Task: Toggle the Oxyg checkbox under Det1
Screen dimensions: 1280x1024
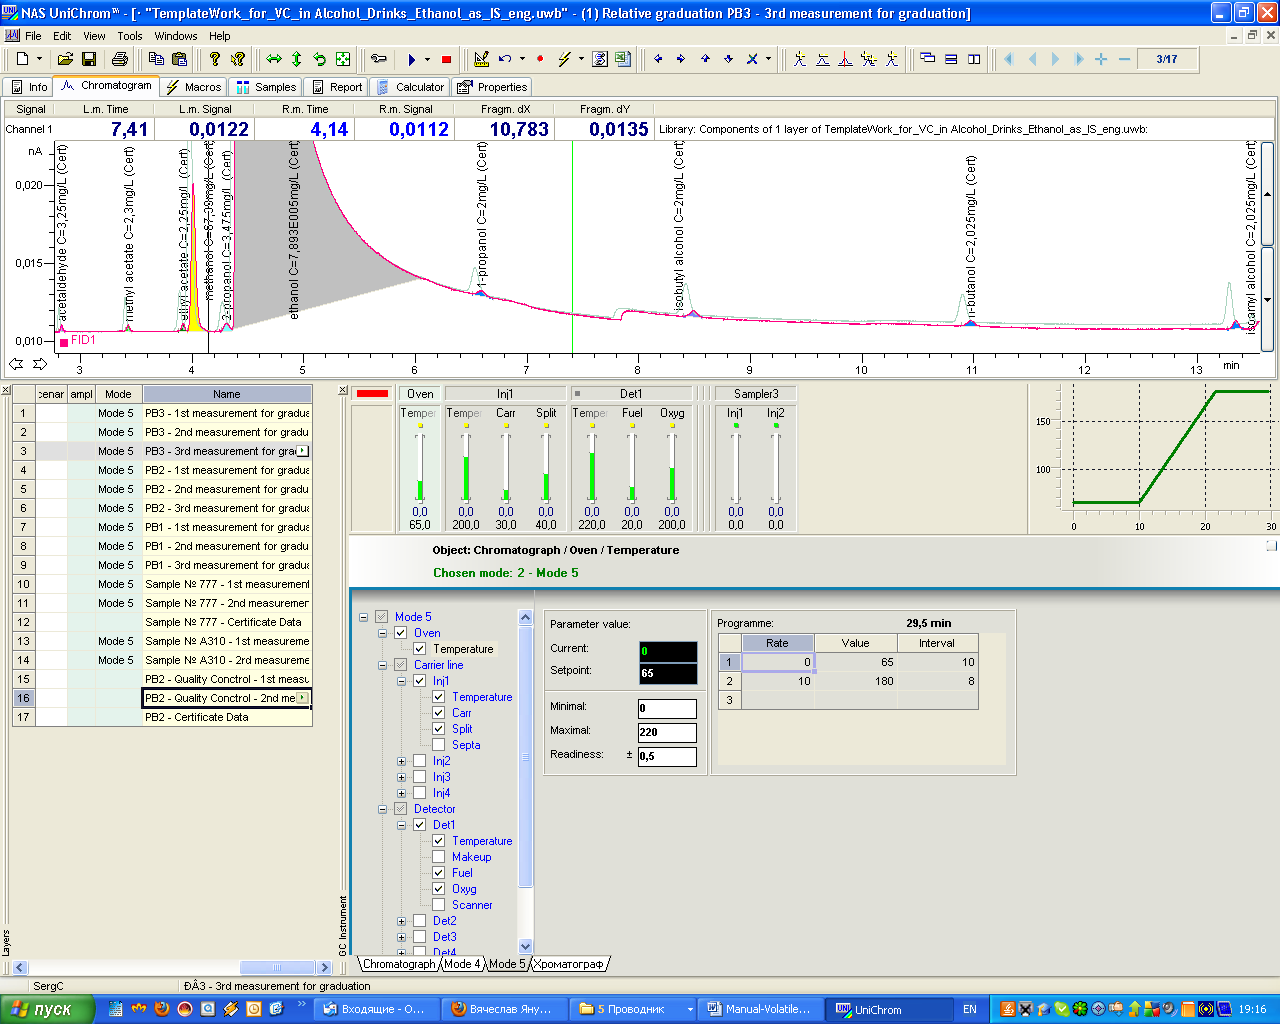Action: pos(439,889)
